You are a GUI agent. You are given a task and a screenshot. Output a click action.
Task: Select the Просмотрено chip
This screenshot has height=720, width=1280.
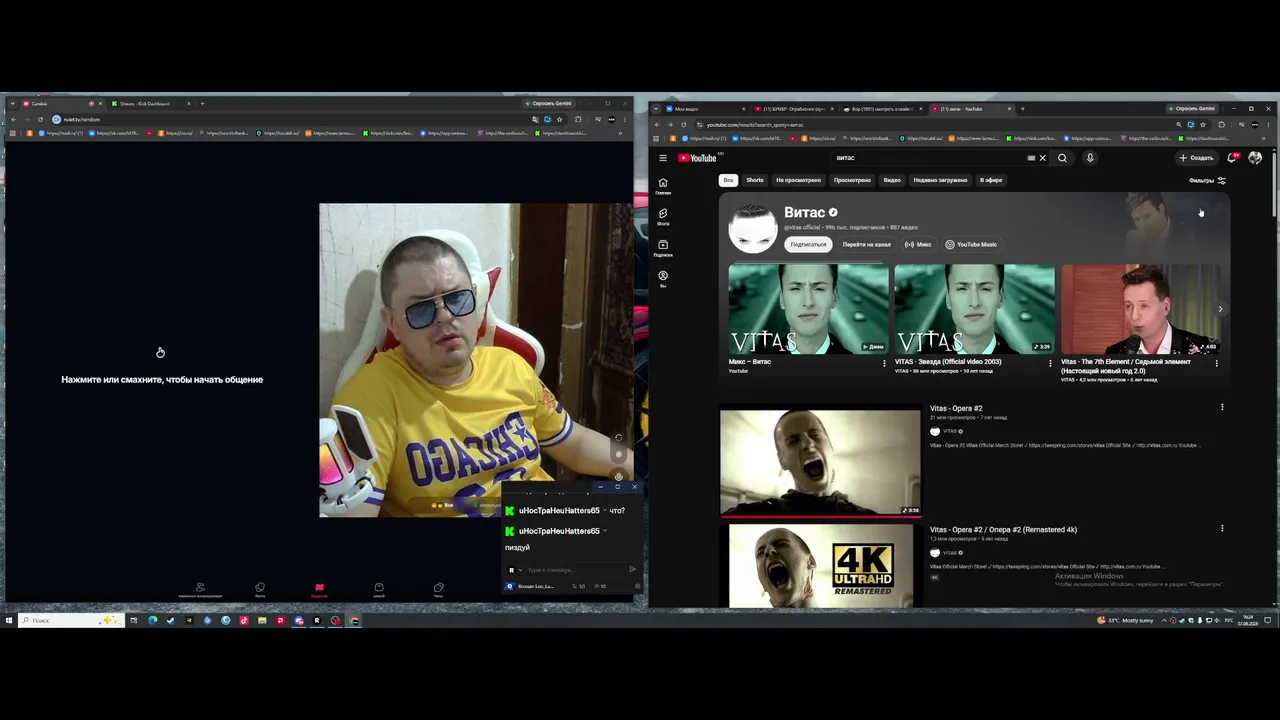(x=852, y=180)
